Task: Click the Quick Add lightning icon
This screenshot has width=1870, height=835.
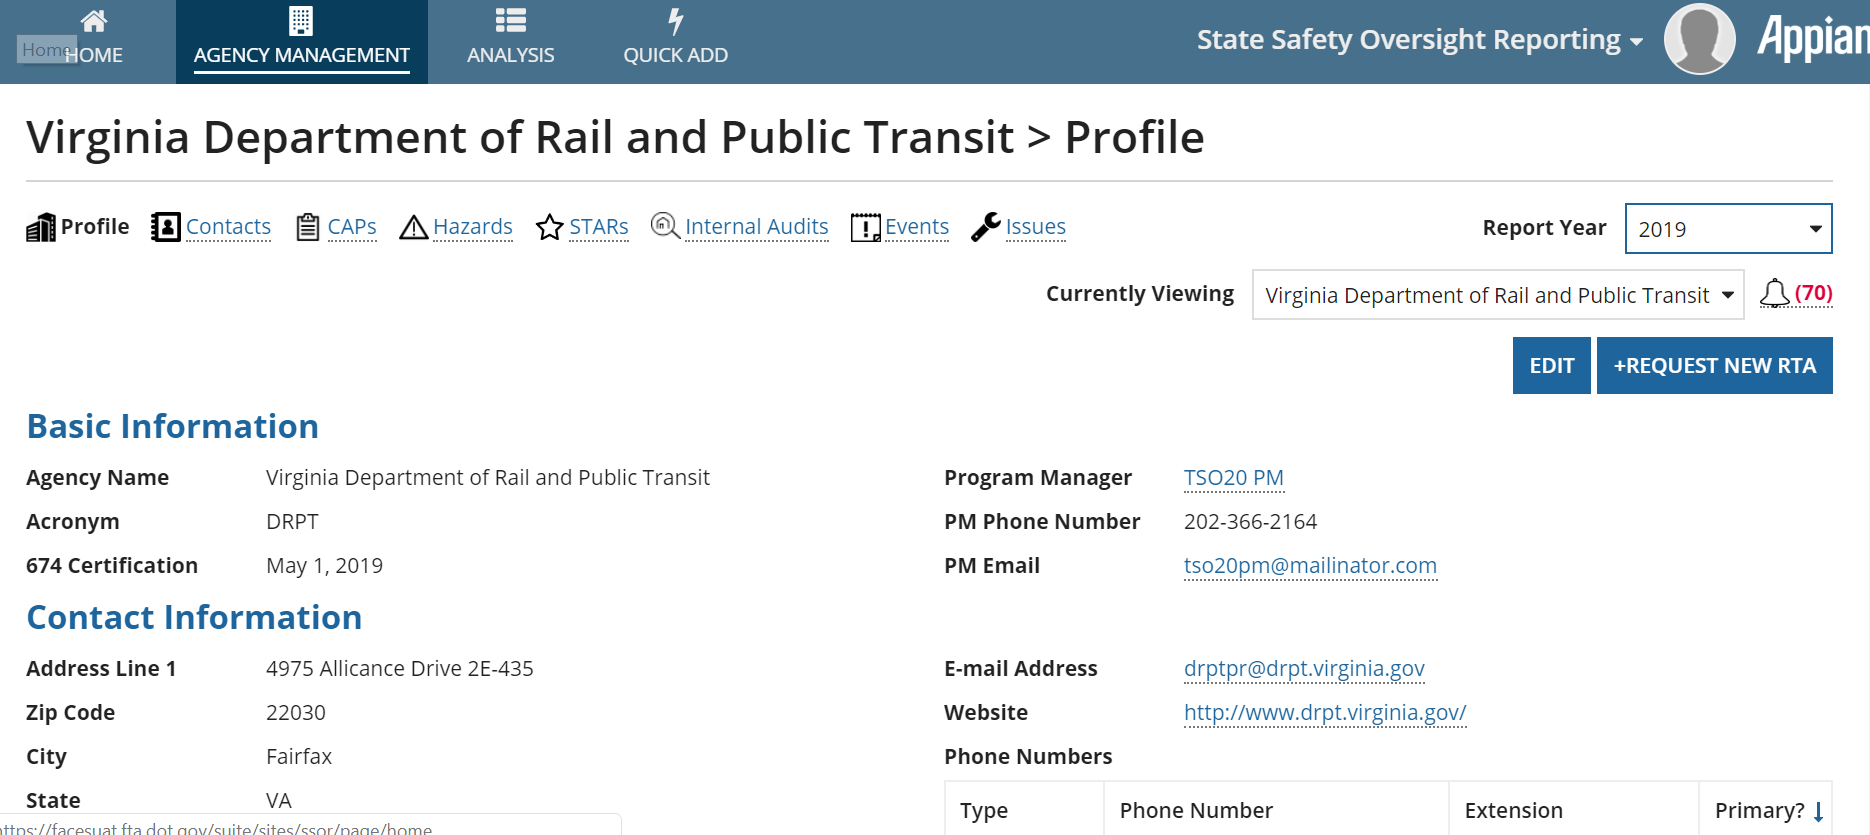Action: [x=675, y=21]
